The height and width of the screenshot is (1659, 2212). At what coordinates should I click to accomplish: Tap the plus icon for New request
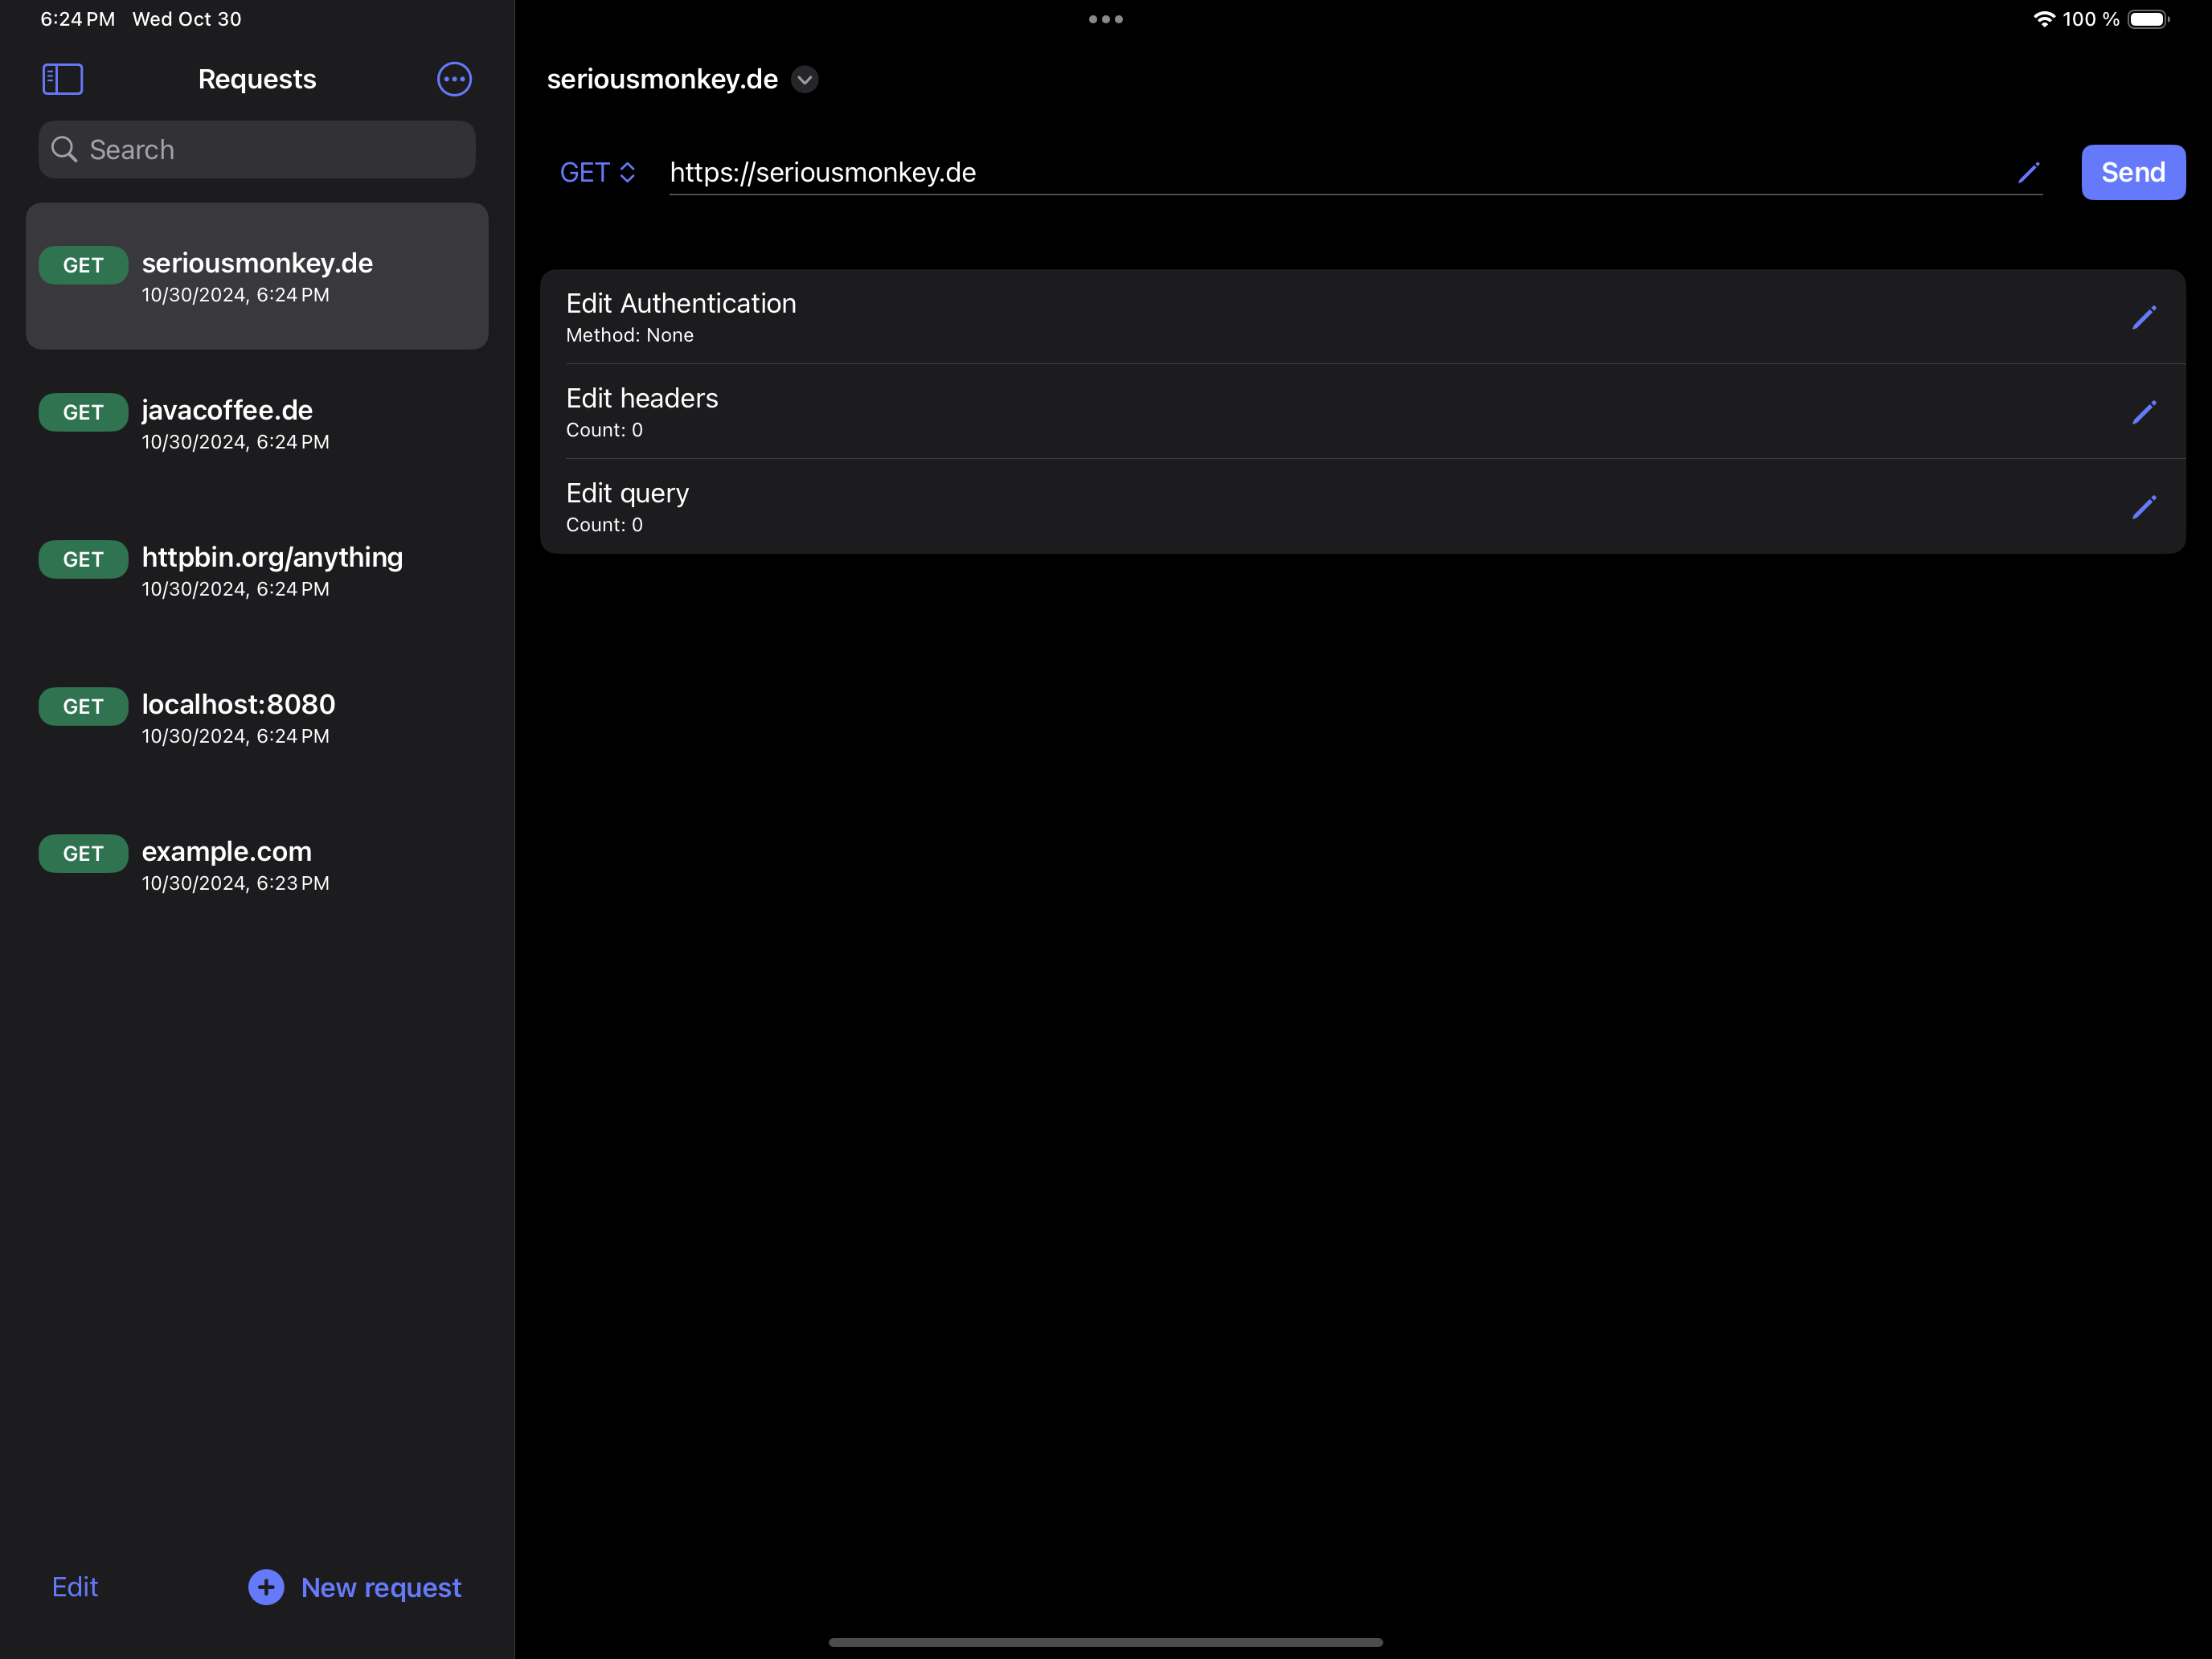pyautogui.click(x=266, y=1587)
